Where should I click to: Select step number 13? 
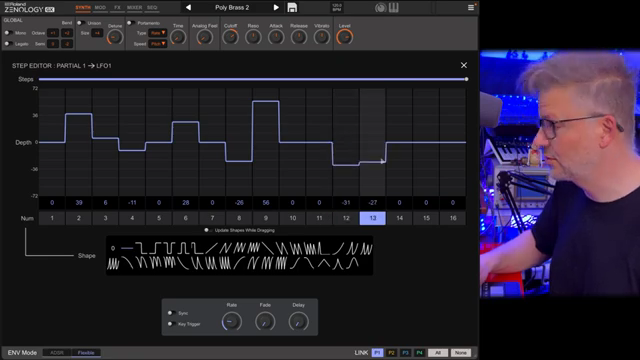pos(373,218)
